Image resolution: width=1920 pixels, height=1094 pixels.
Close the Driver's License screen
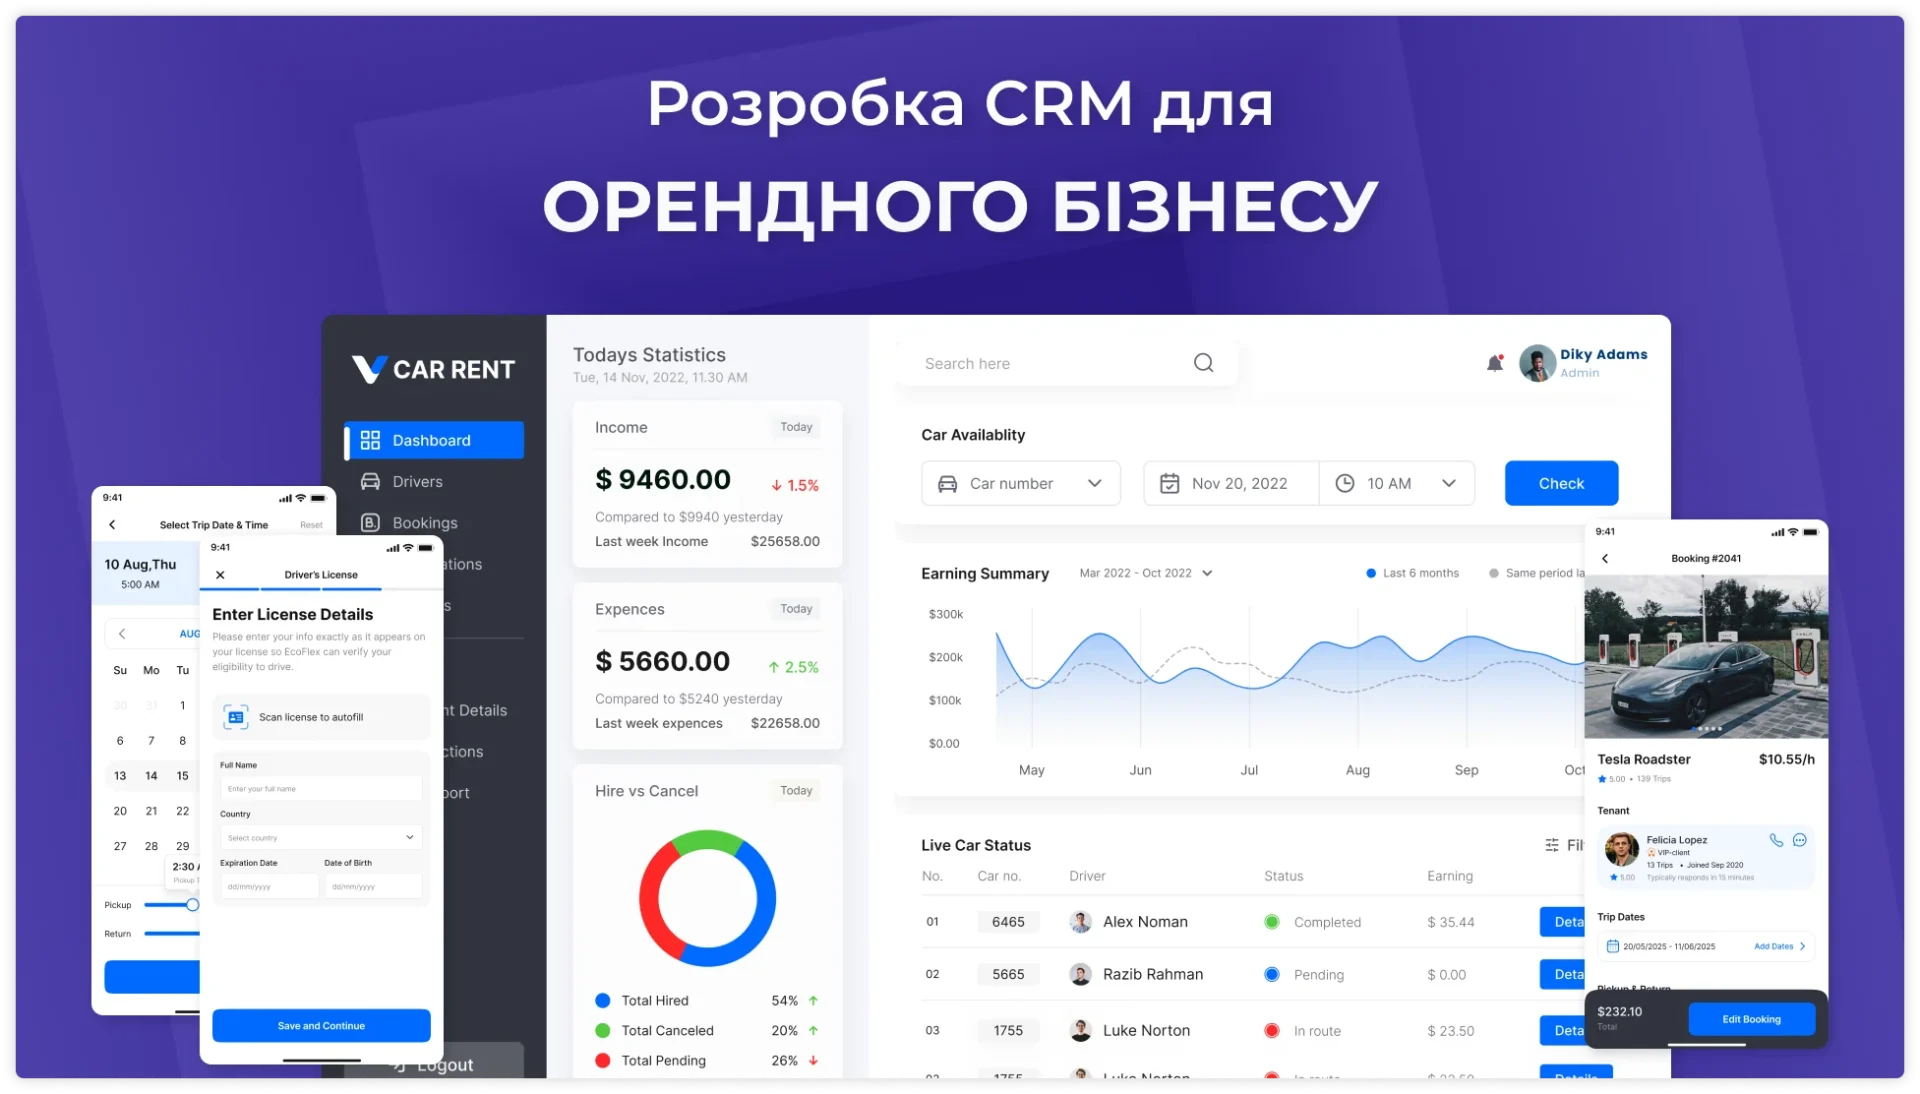click(220, 575)
